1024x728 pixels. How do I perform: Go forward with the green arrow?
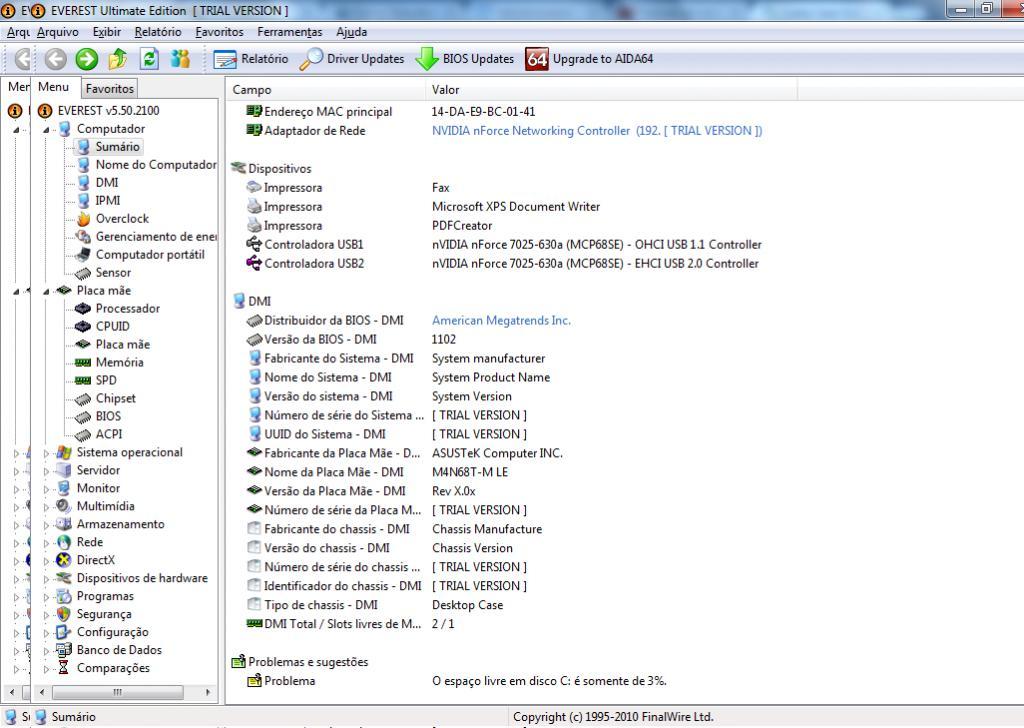(x=86, y=59)
